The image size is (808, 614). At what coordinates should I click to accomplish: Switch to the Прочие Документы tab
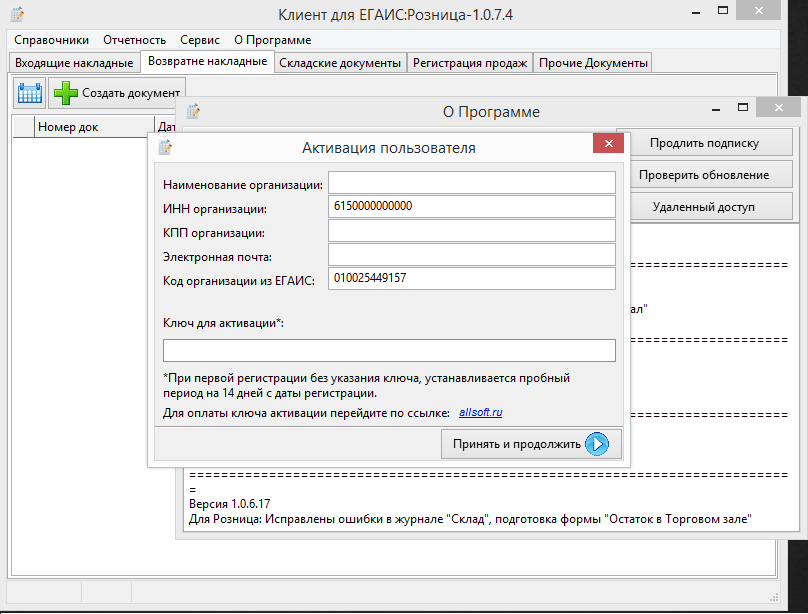click(x=593, y=63)
